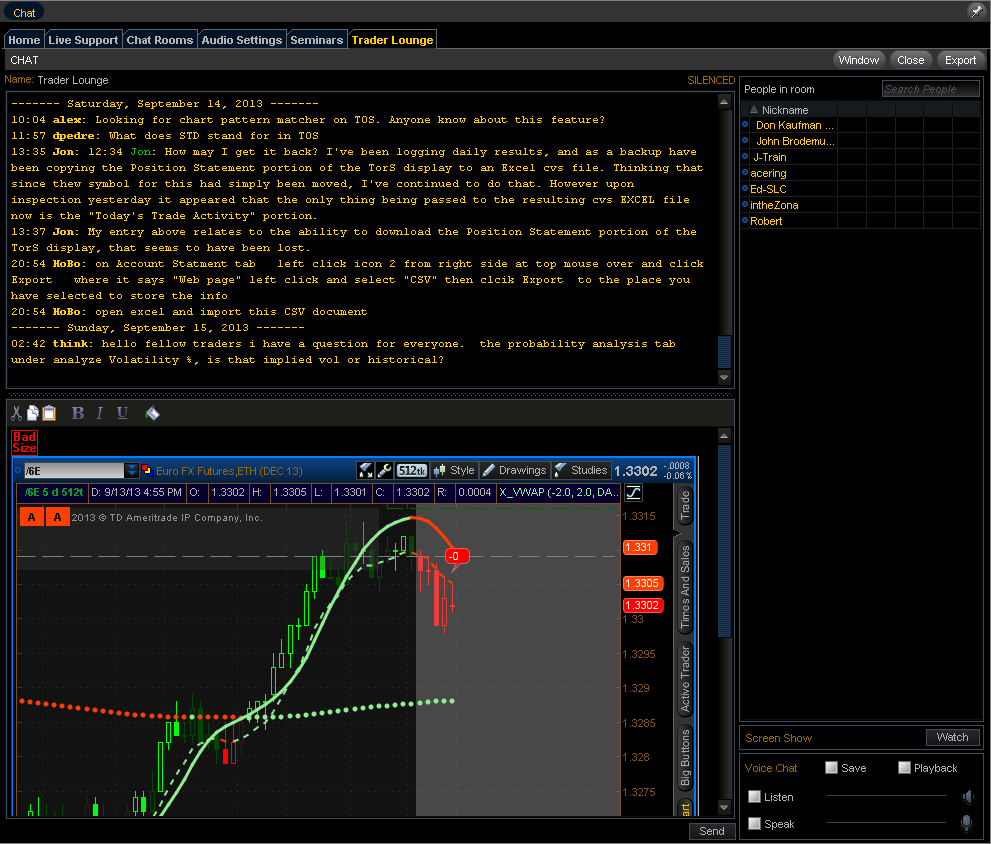This screenshot has height=844, width=991.
Task: Select intheZona in people list
Action: click(774, 205)
